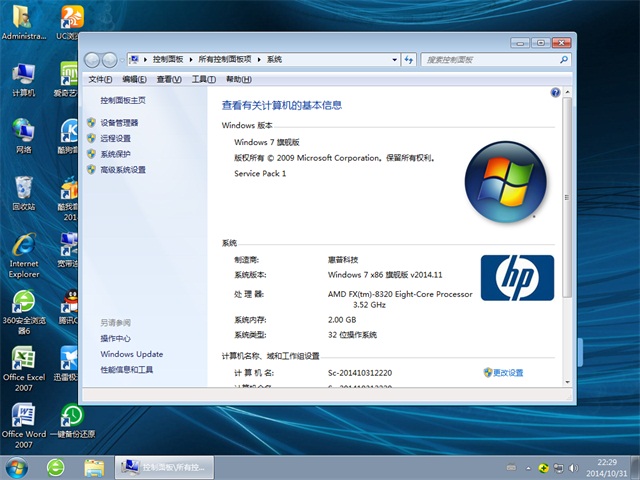Image resolution: width=640 pixels, height=480 pixels.
Task: Open the 工具(T) menu
Action: pyautogui.click(x=204, y=79)
